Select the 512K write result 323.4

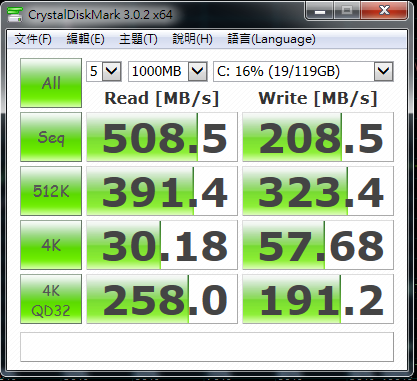click(318, 191)
